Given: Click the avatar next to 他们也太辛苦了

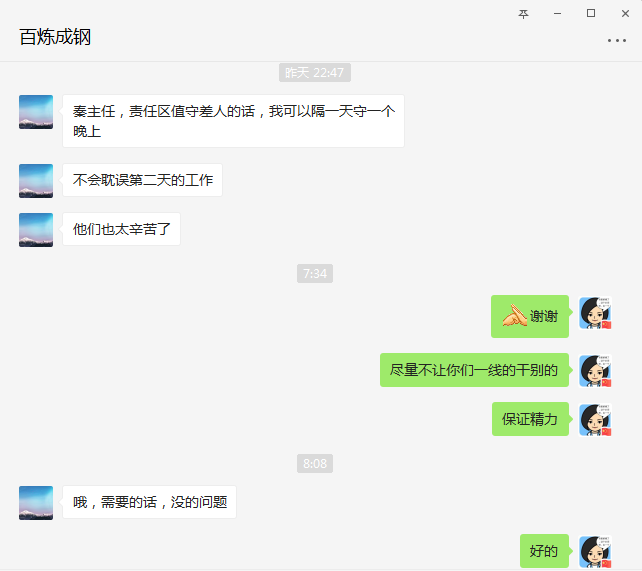Looking at the screenshot, I should pyautogui.click(x=36, y=230).
